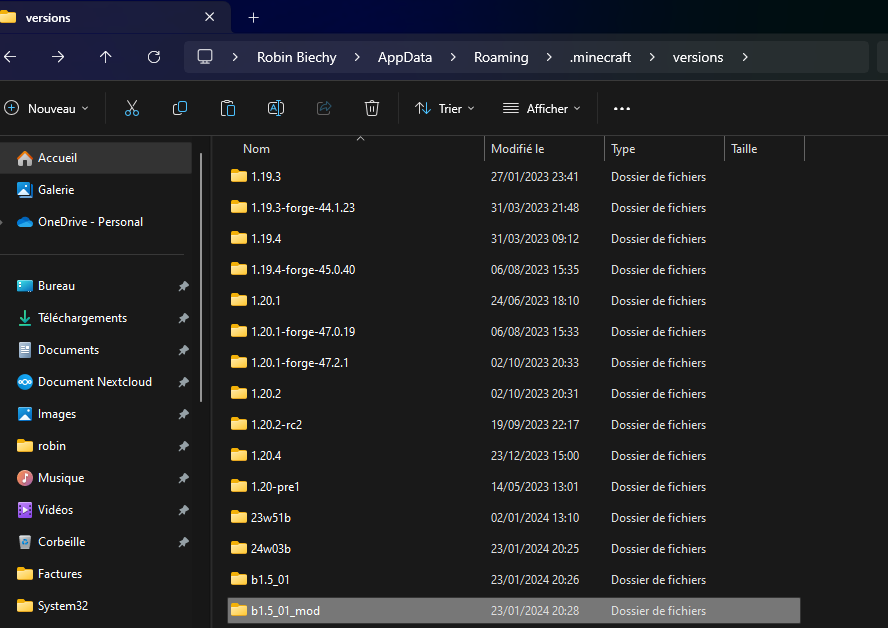Screen dimensions: 888x628
Task: Close the versions tab
Action: (210, 17)
